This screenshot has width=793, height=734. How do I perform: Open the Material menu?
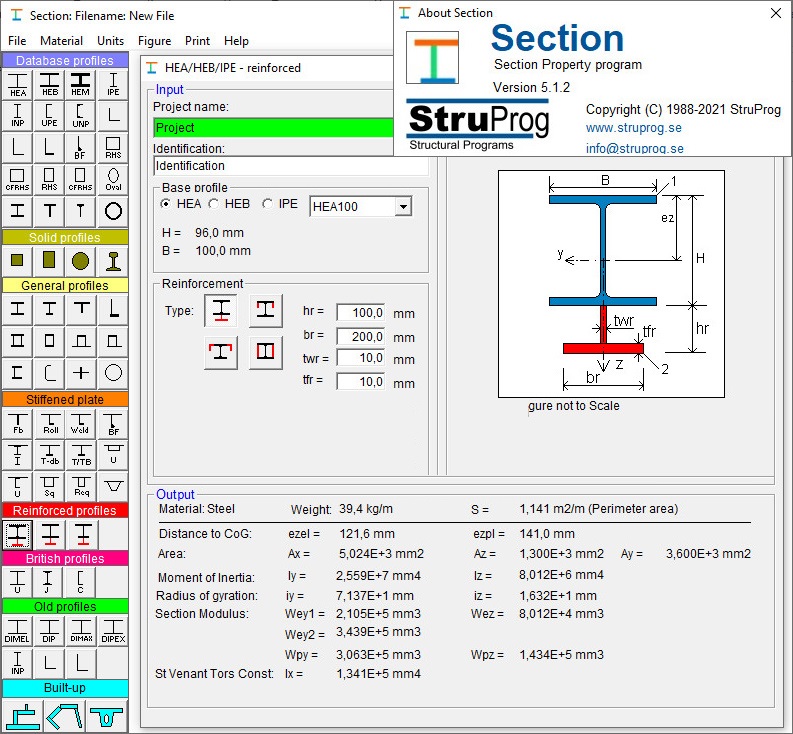coord(61,41)
